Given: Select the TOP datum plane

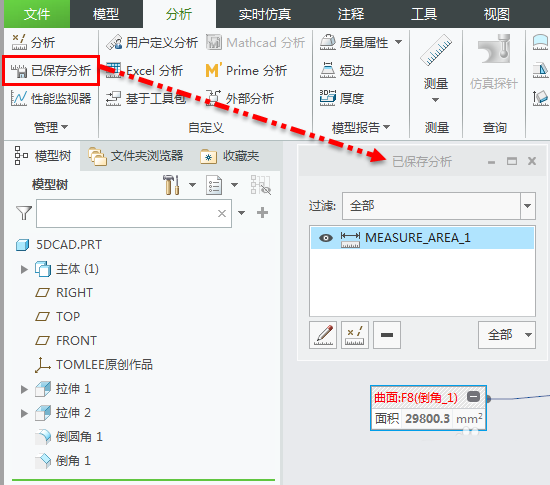Looking at the screenshot, I should [58, 317].
